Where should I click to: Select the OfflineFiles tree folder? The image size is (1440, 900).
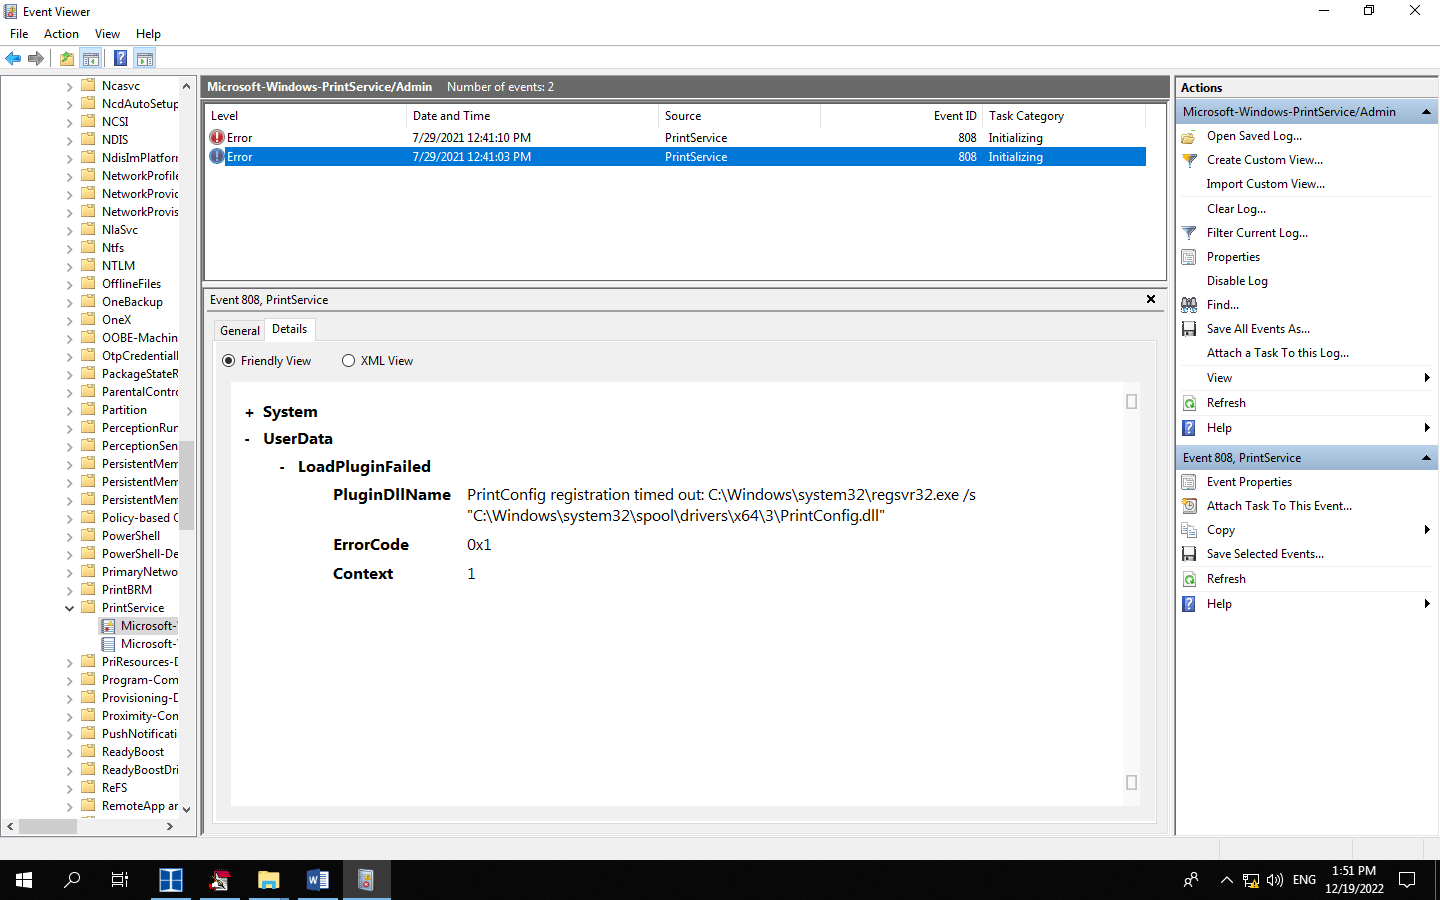131,284
